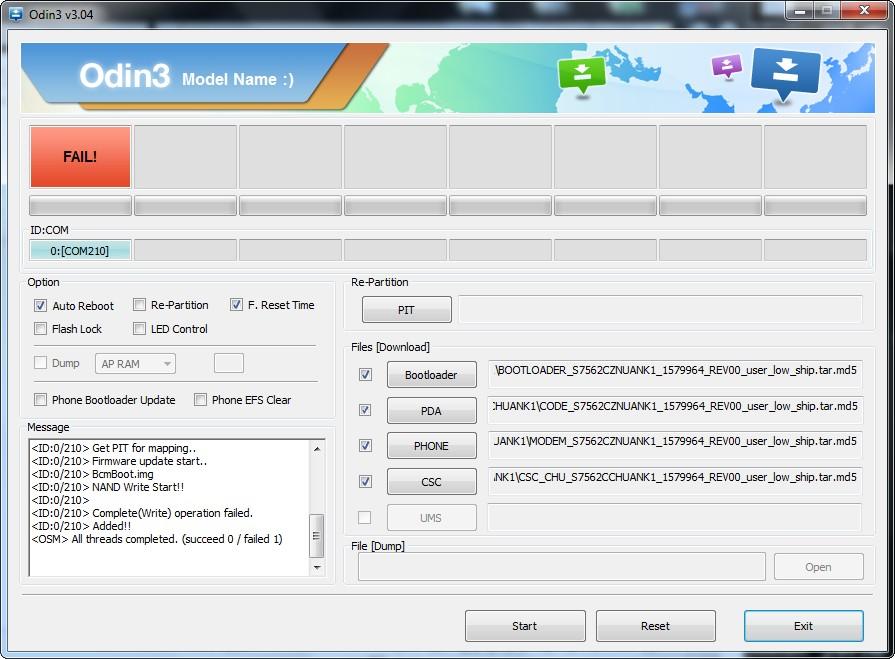Enable the Re-Partition checkbox
Image resolution: width=895 pixels, height=659 pixels.
(x=139, y=305)
